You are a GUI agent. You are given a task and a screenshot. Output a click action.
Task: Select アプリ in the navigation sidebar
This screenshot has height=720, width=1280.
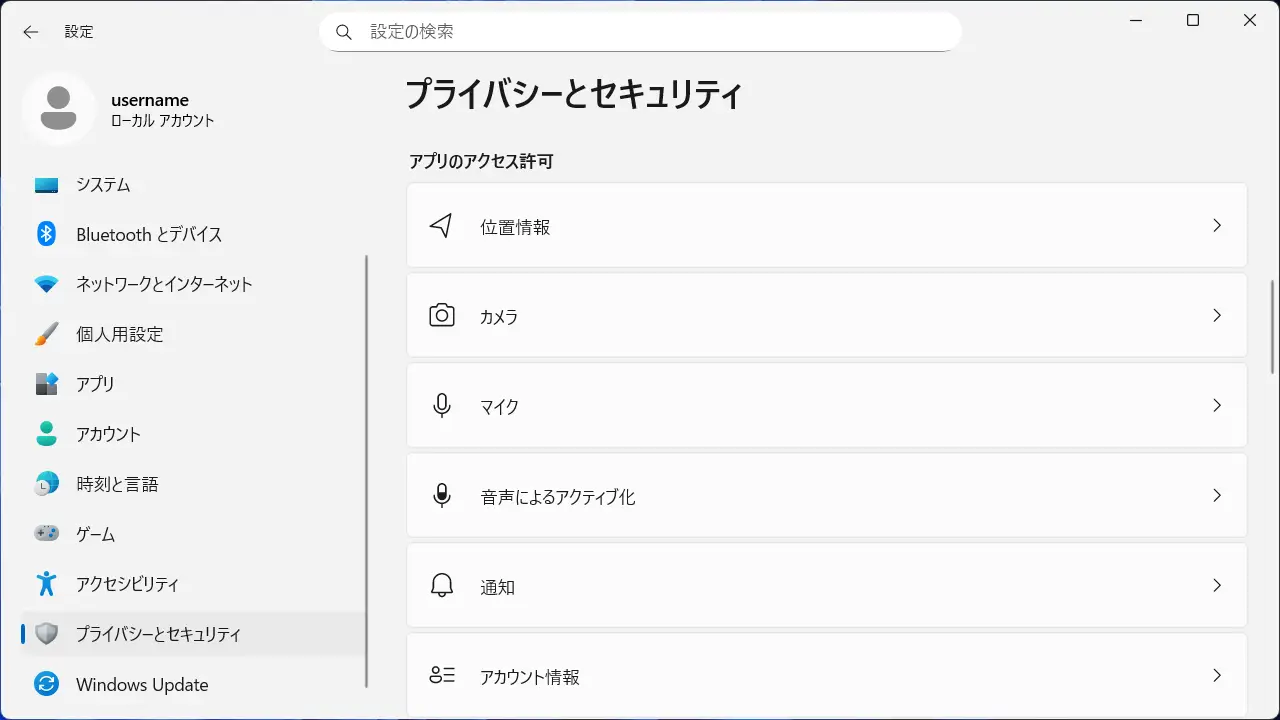[x=96, y=384]
